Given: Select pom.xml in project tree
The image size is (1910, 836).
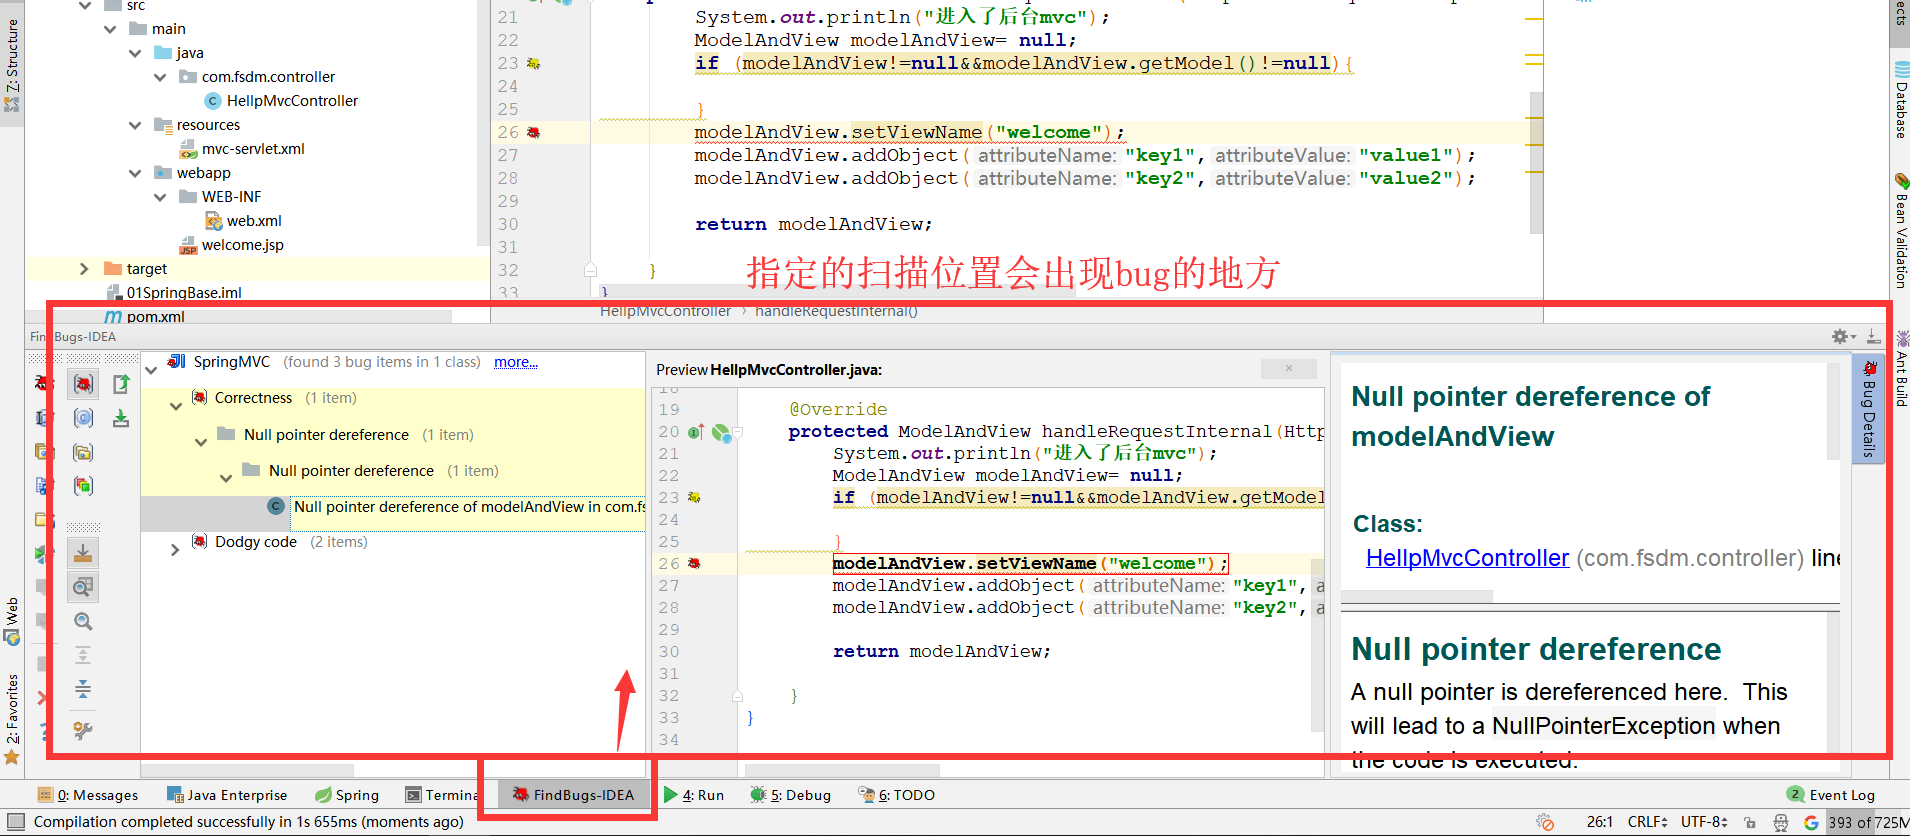Looking at the screenshot, I should click(x=155, y=317).
